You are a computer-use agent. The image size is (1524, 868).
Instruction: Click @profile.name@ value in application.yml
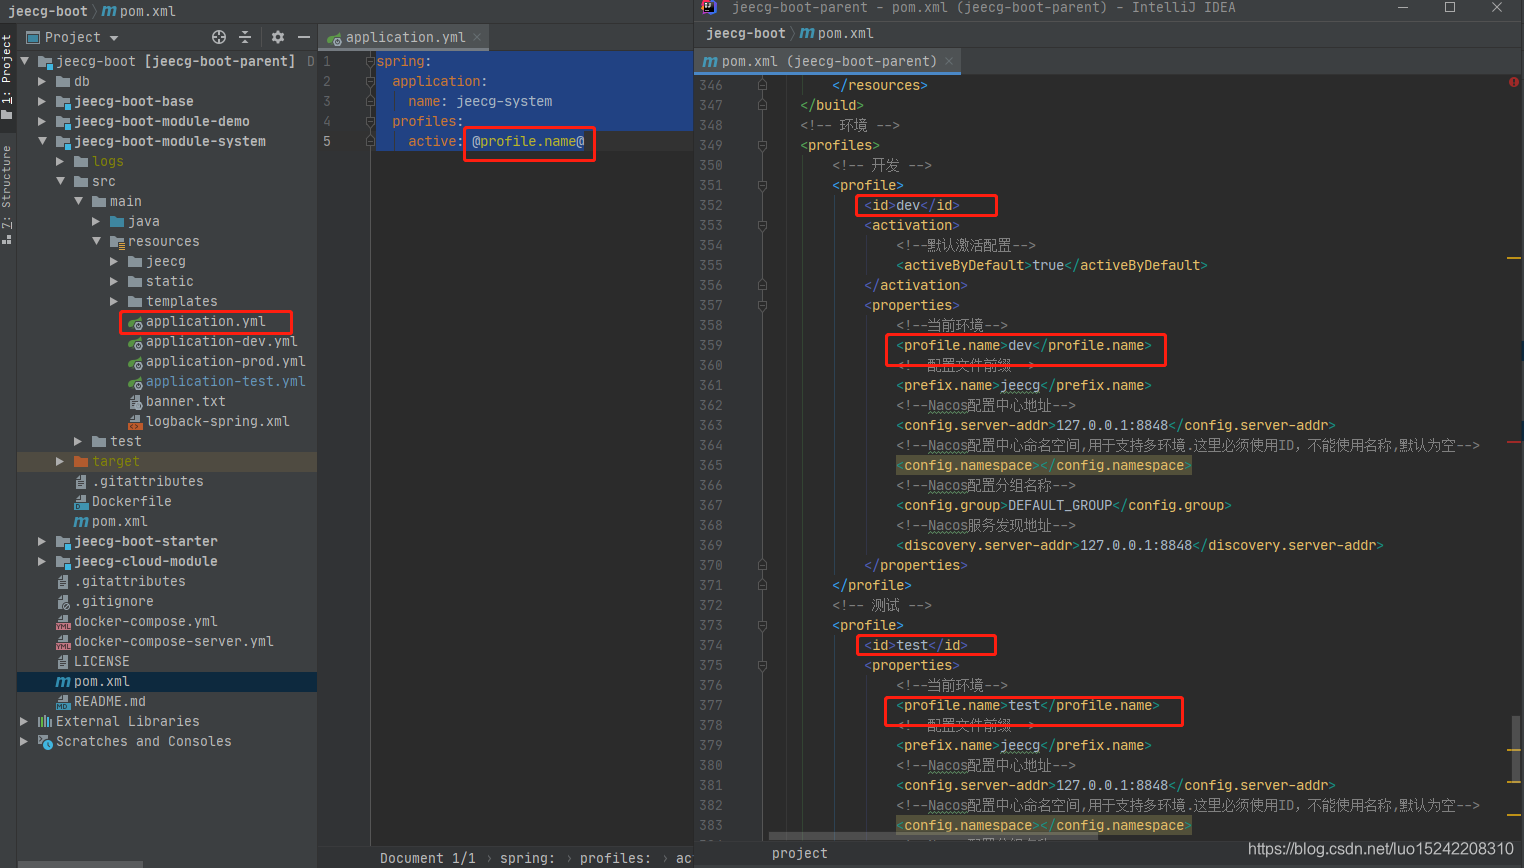pyautogui.click(x=528, y=141)
